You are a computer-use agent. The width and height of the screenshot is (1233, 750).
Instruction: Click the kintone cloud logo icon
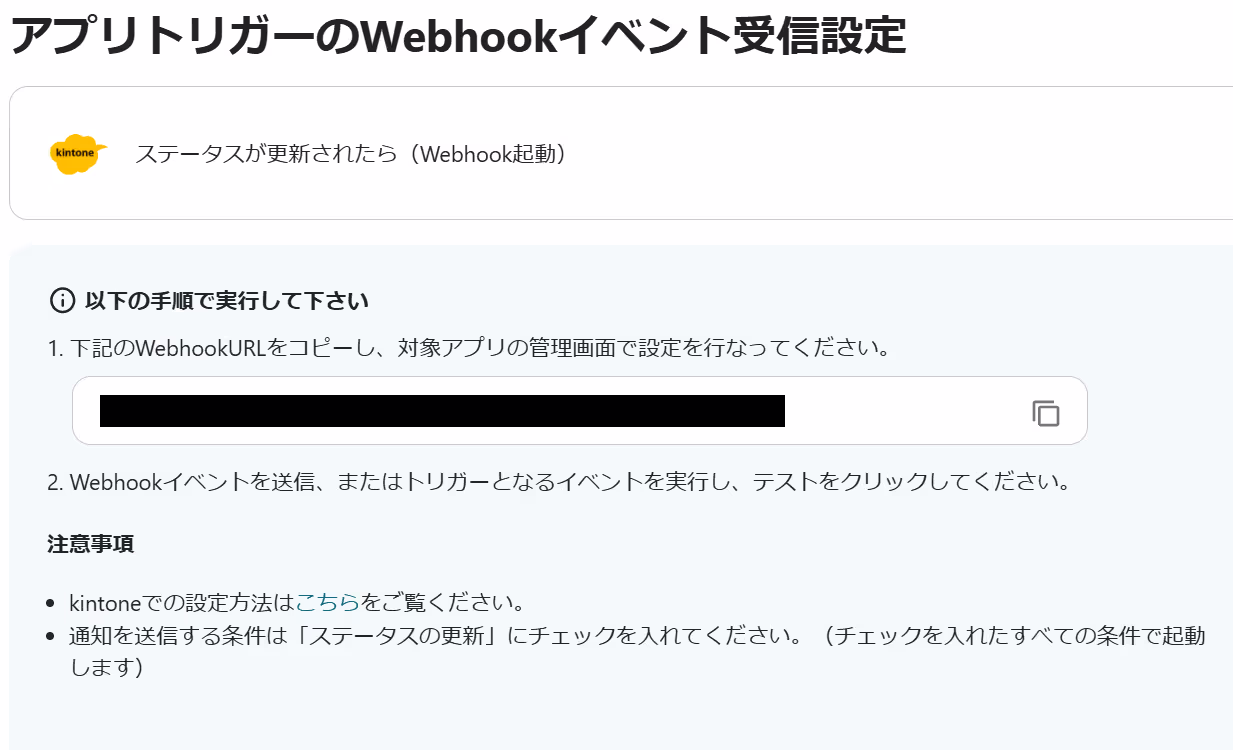tap(78, 154)
